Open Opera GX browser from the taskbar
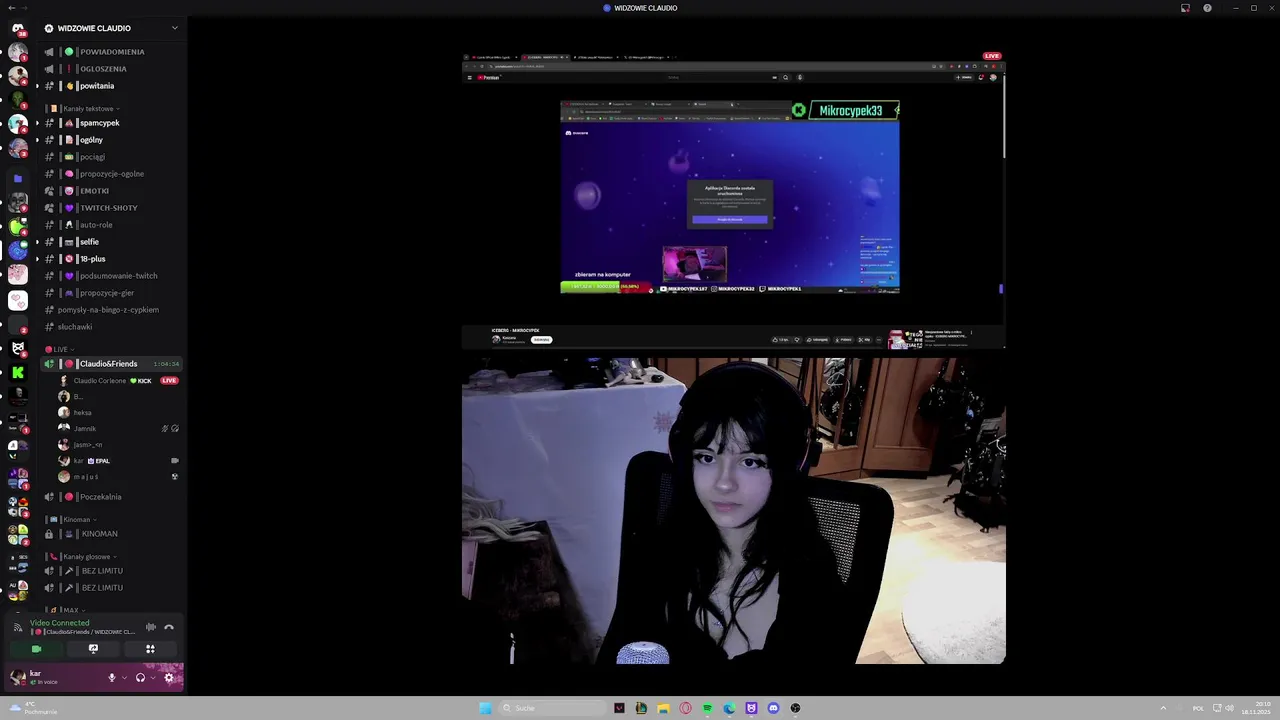The image size is (1280, 720). pos(685,708)
